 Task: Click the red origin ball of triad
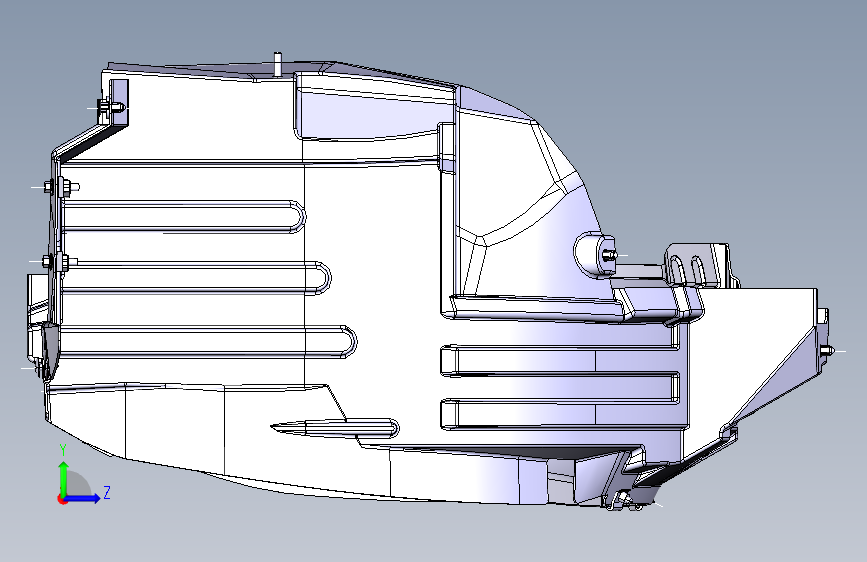(x=61, y=499)
